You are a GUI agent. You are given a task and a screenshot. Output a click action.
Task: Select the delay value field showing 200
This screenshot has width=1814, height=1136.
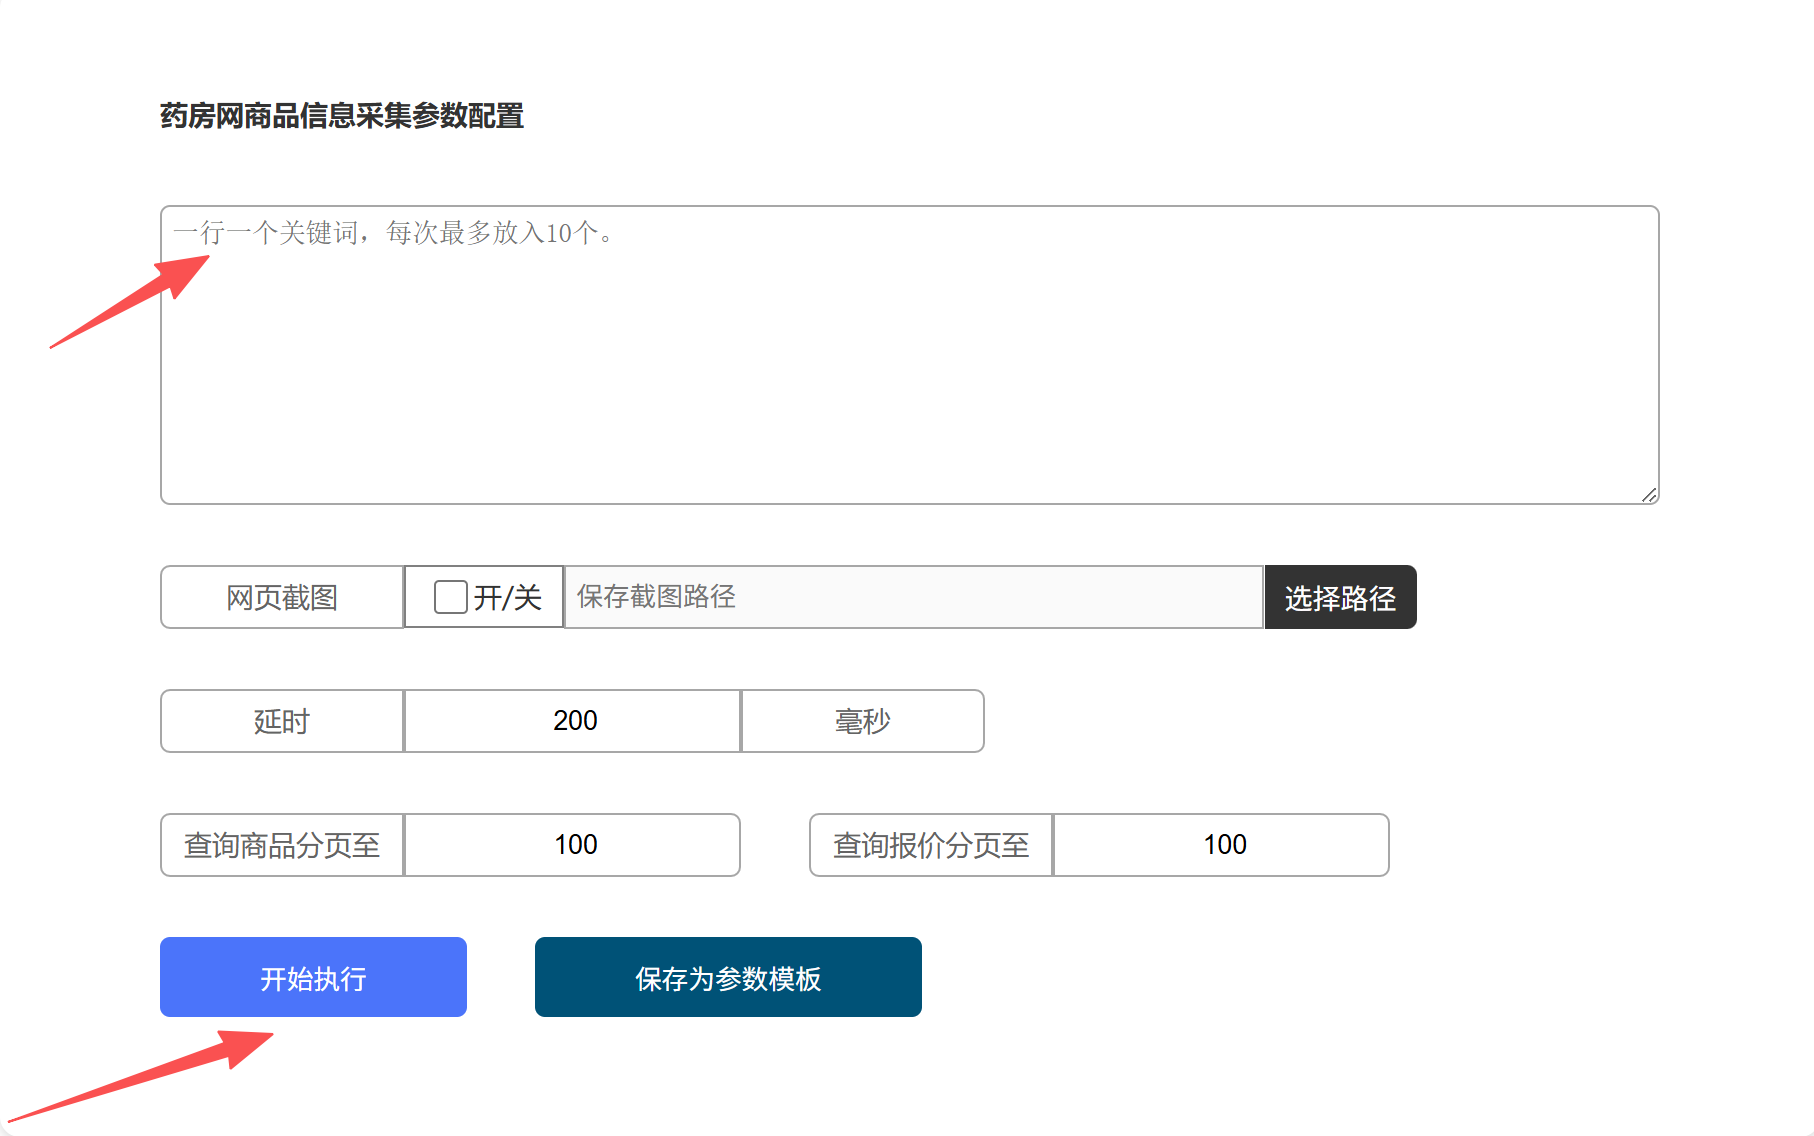573,721
